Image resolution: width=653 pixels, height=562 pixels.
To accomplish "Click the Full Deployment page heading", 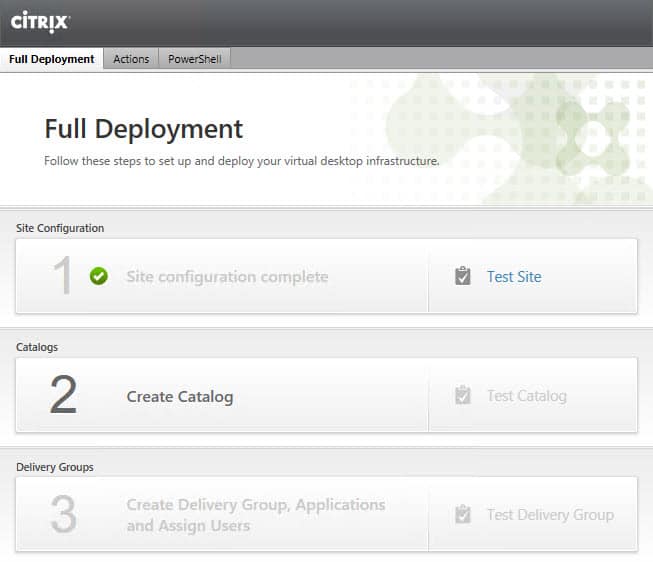I will coord(144,129).
